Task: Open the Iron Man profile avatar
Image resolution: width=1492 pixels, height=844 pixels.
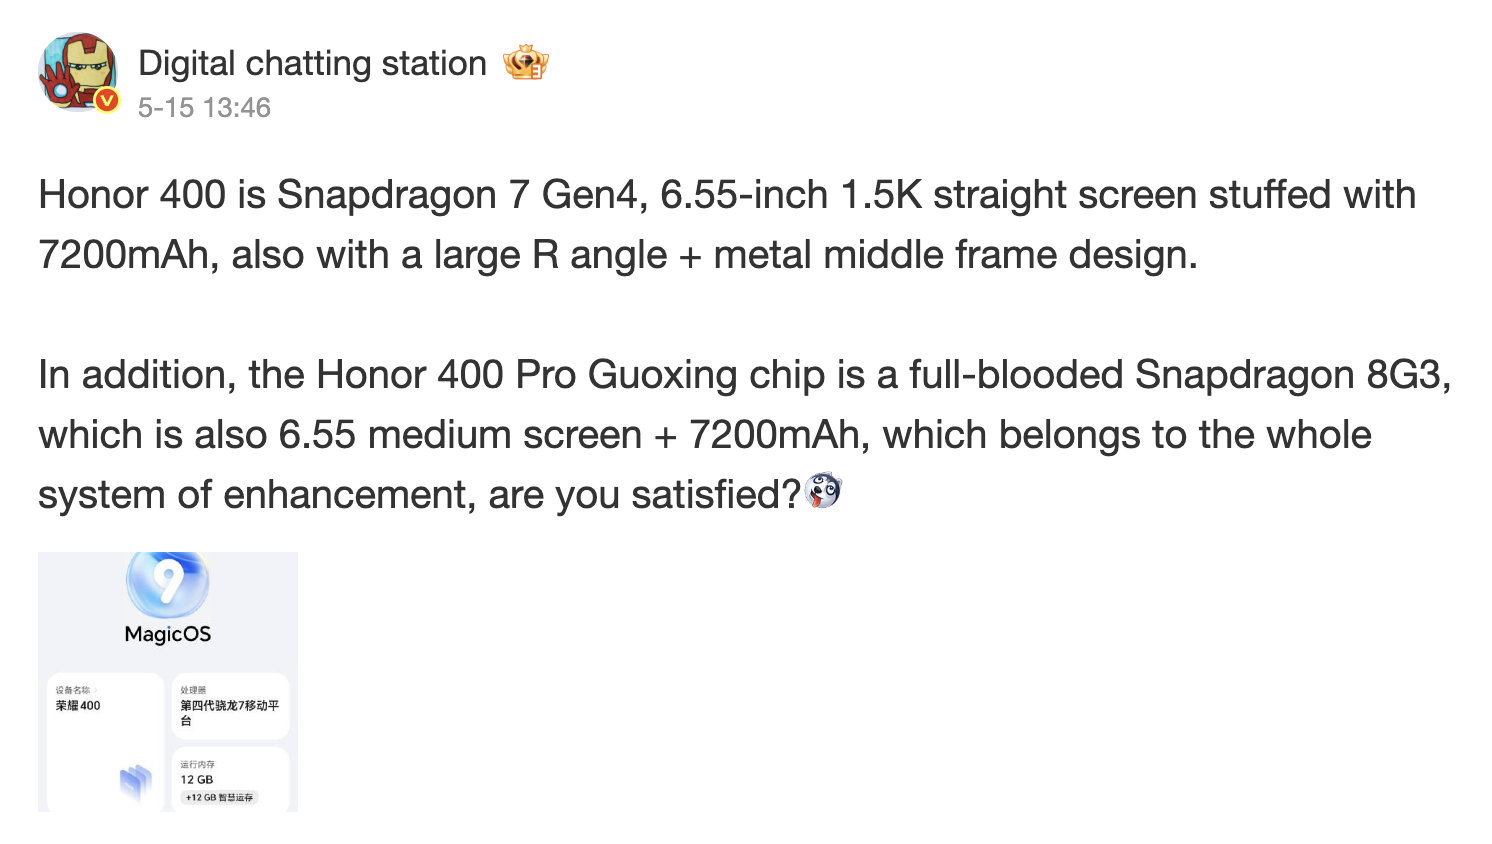Action: [x=78, y=71]
